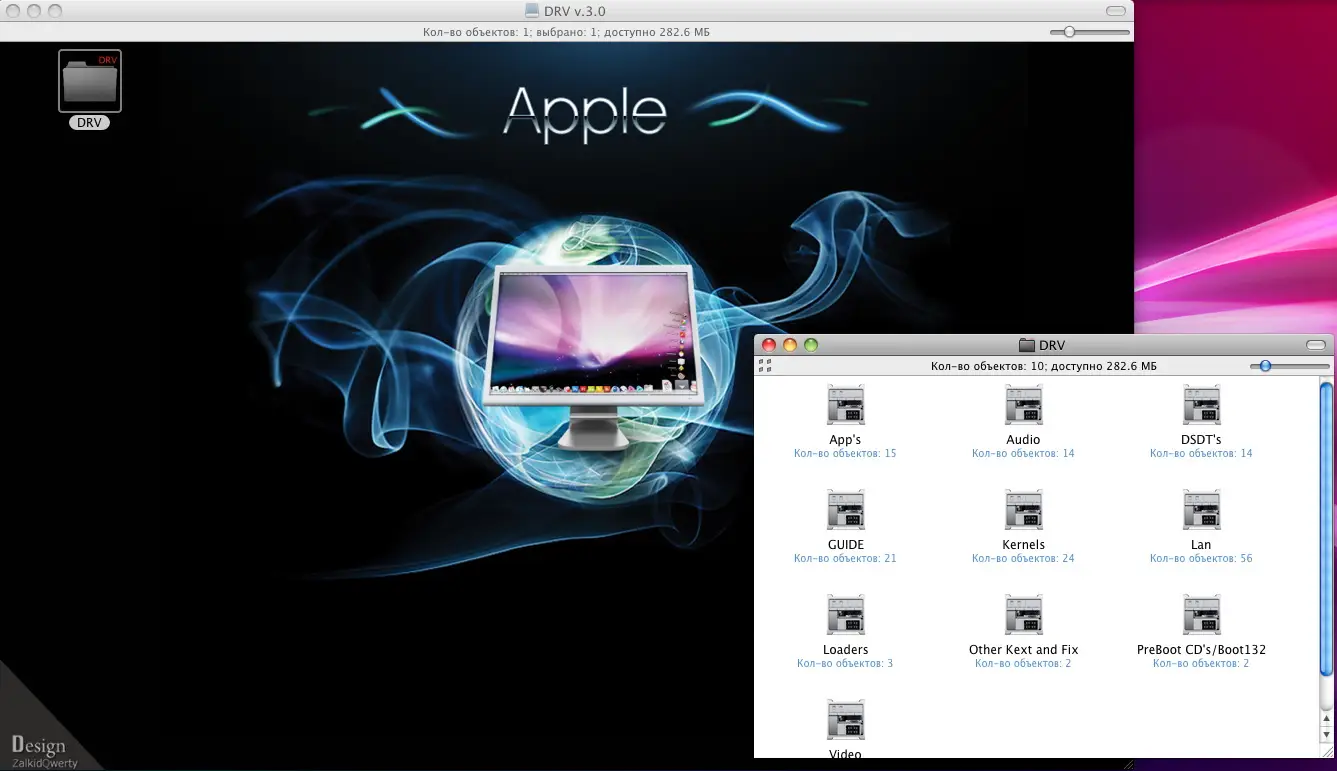
Task: Open the Other Kext and Fix folder icon
Action: [x=1023, y=615]
